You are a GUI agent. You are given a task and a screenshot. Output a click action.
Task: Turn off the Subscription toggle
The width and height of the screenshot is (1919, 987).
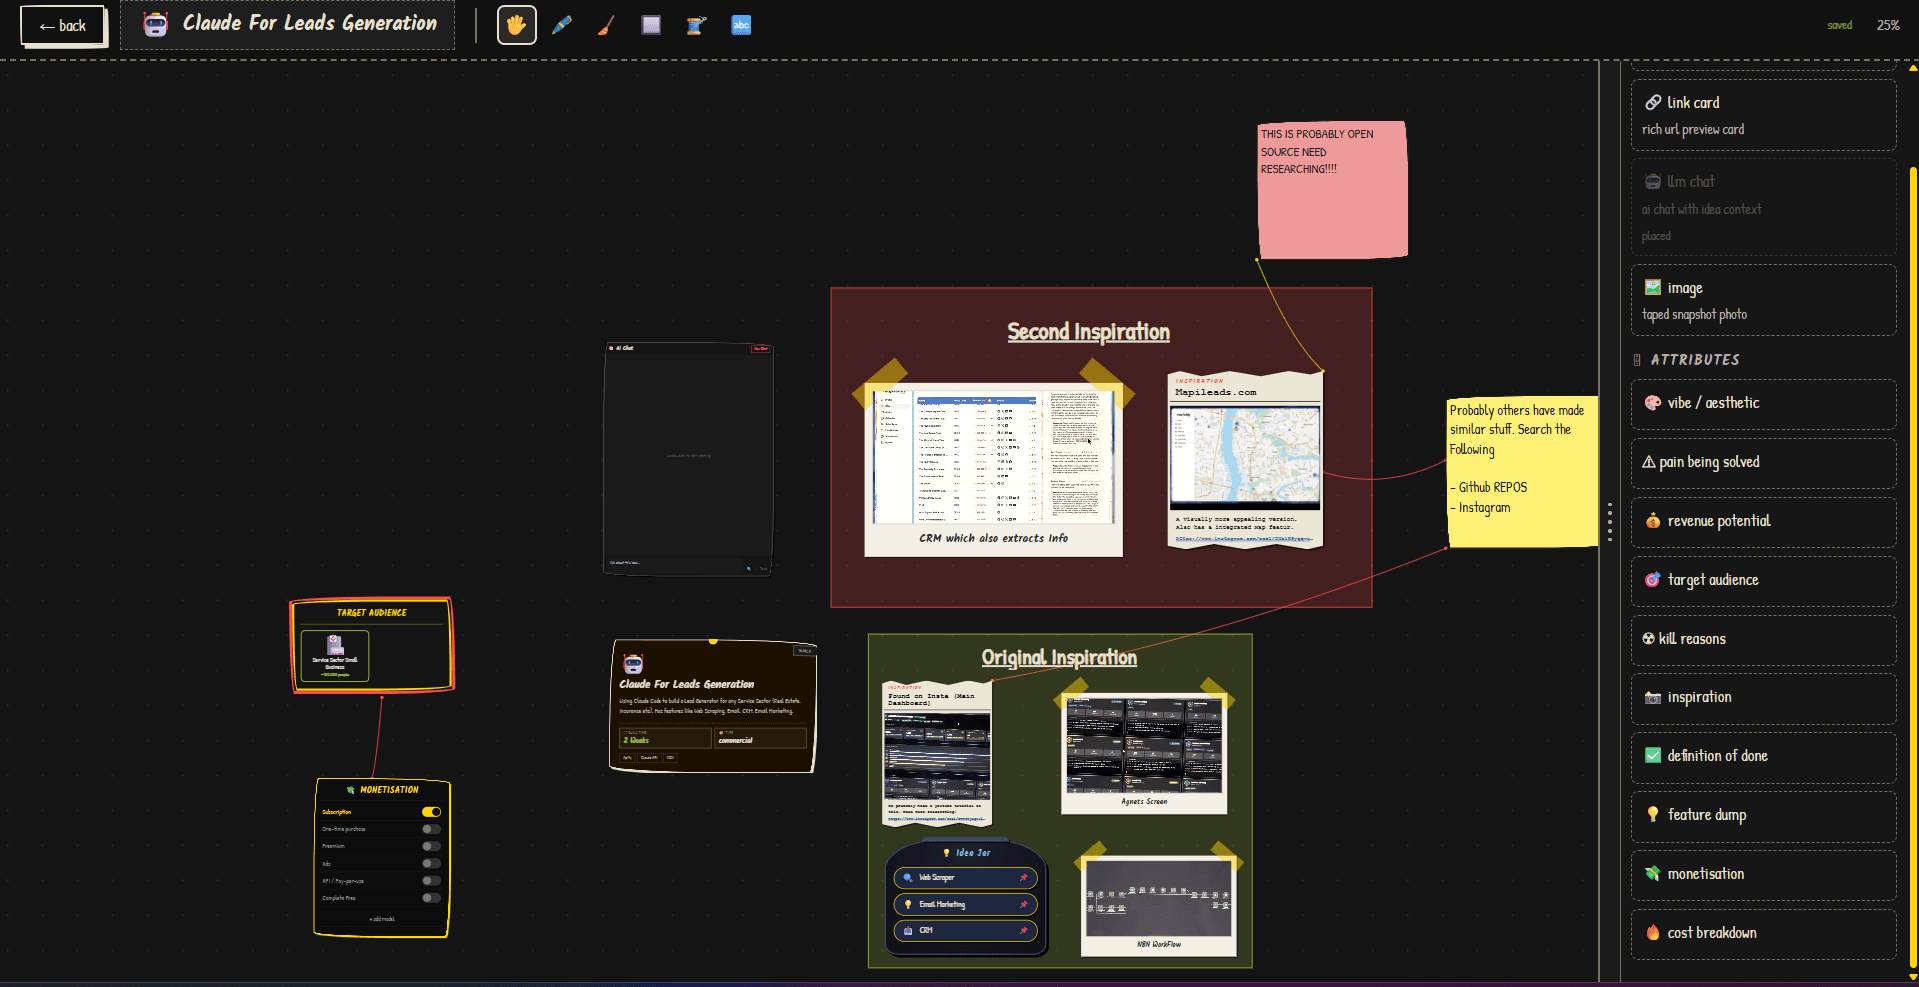pyautogui.click(x=431, y=812)
